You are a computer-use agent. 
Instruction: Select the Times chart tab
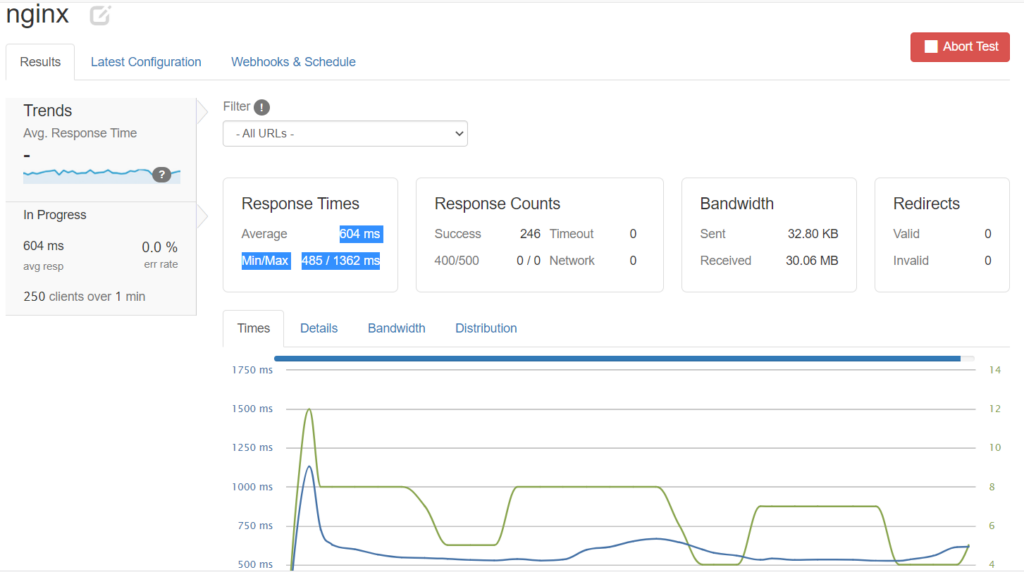point(253,328)
